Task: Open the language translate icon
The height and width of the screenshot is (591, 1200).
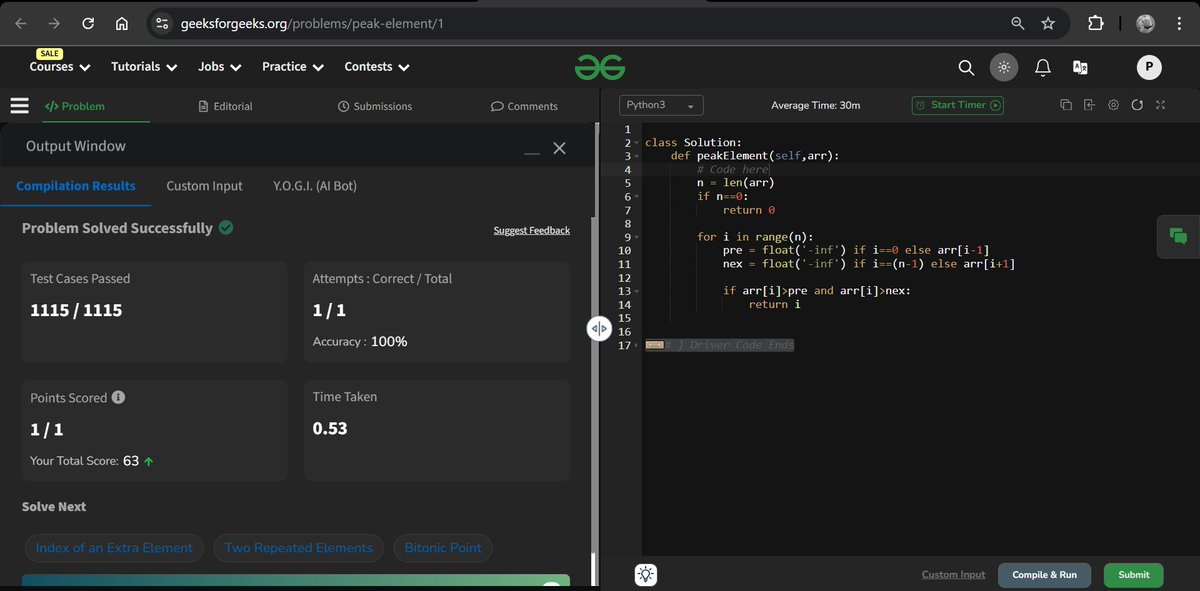Action: point(1080,67)
